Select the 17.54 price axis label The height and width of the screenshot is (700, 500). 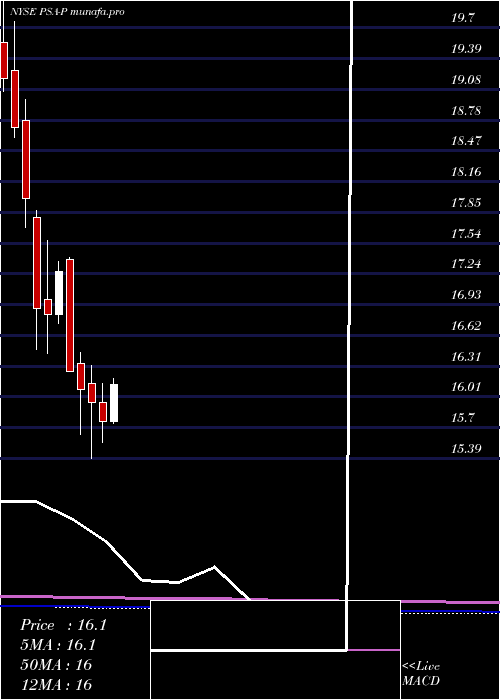pos(466,233)
